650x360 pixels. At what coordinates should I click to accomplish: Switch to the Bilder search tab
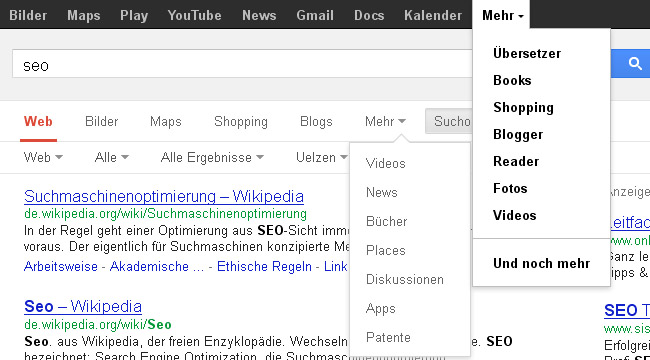pos(102,122)
